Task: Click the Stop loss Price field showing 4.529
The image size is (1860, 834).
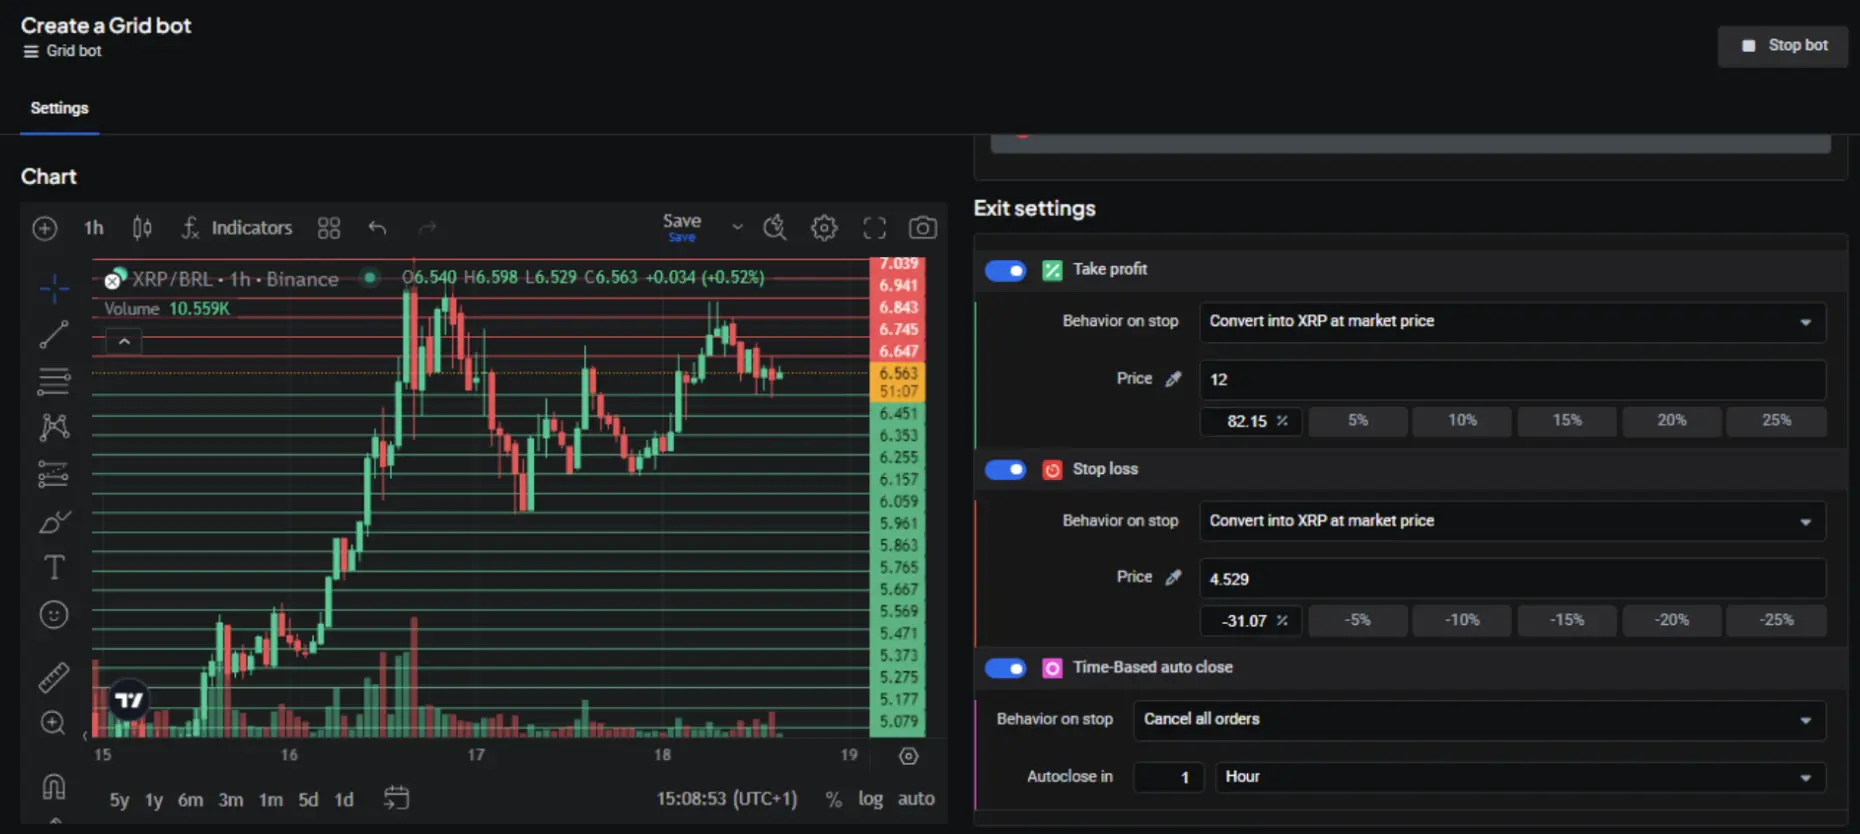Action: click(x=1512, y=579)
